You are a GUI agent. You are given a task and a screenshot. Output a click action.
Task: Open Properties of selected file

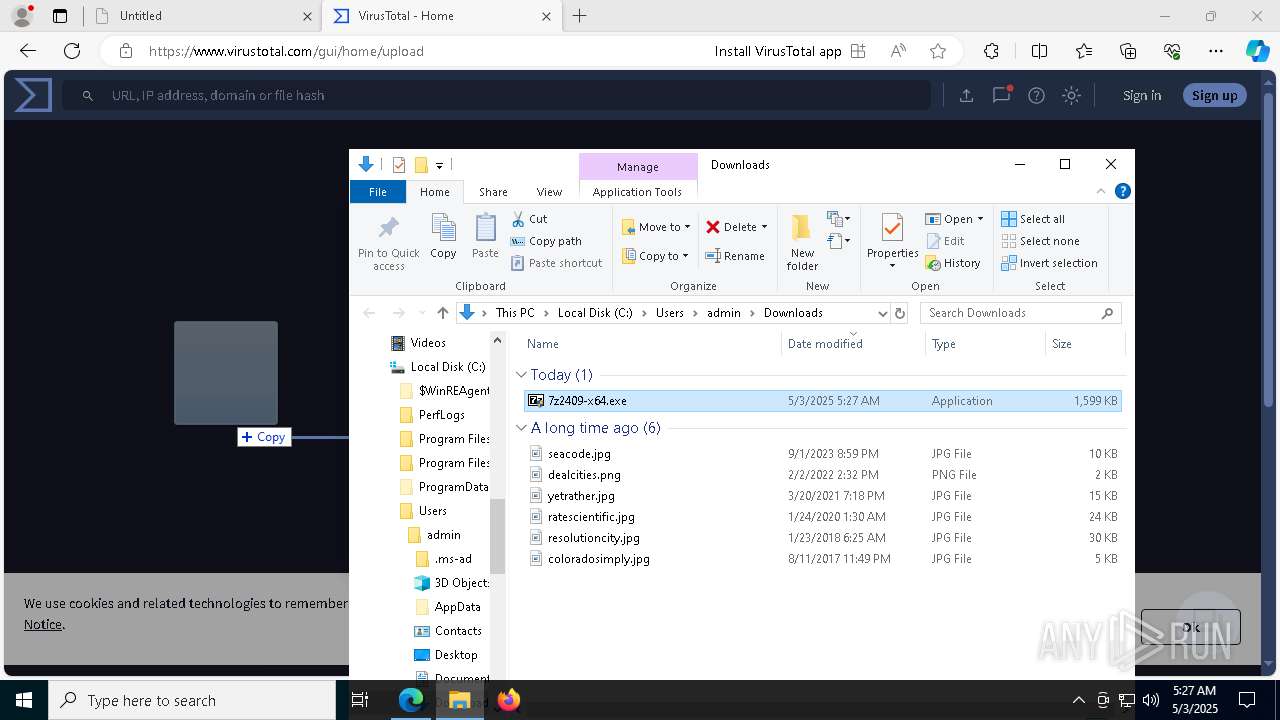[892, 242]
